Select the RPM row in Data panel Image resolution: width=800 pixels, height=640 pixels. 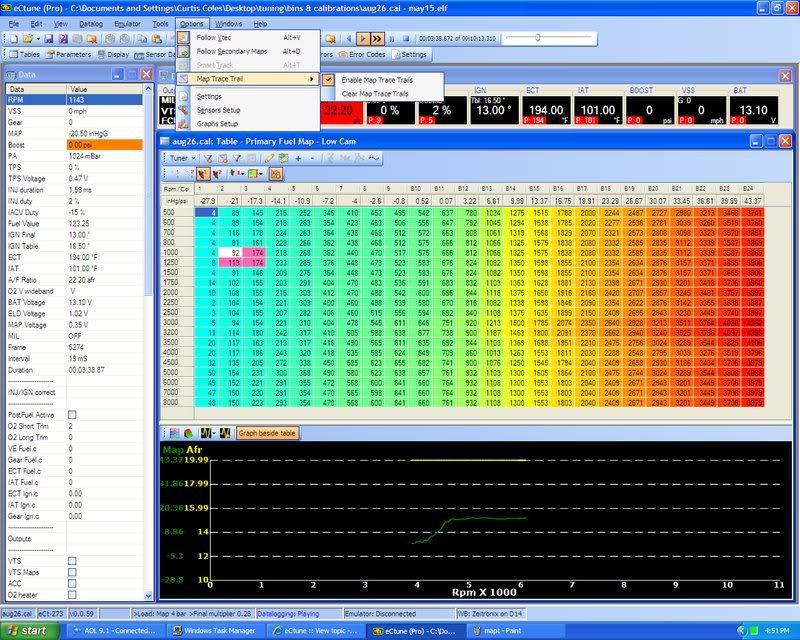point(74,100)
